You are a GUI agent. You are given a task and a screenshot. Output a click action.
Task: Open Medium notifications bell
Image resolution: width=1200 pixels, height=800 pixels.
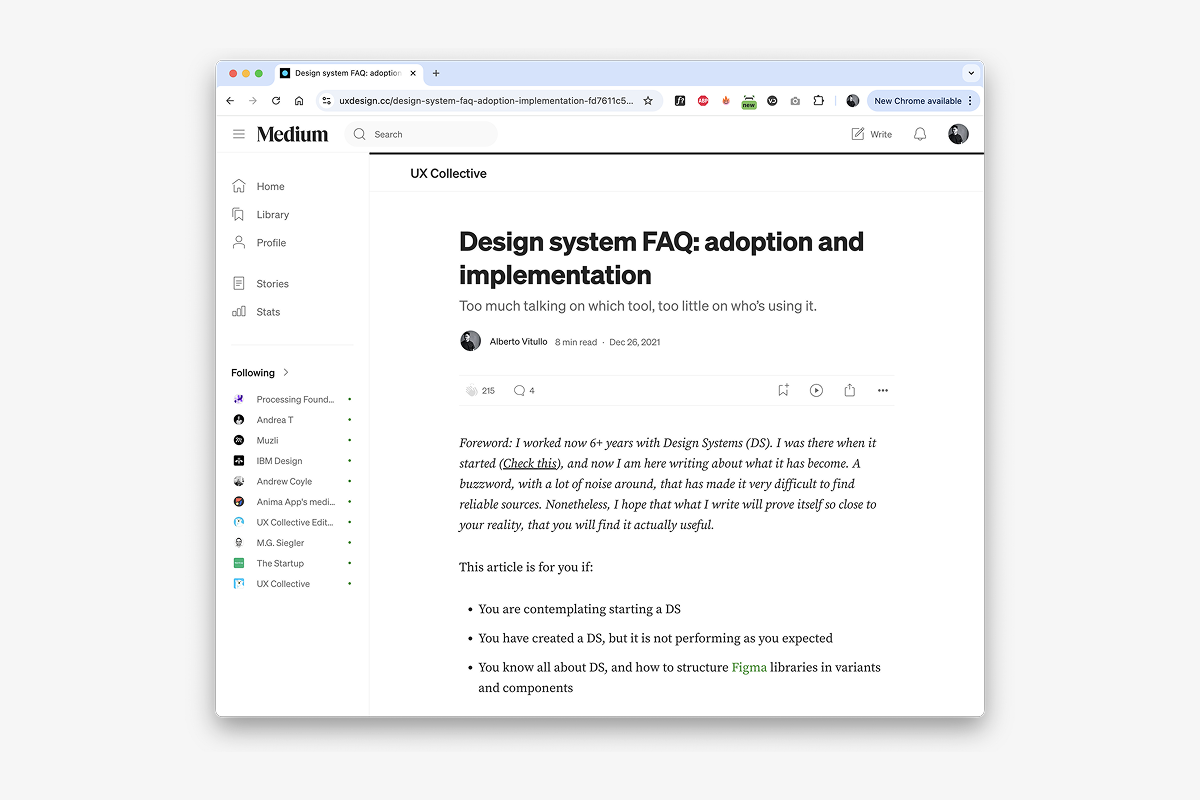point(920,134)
